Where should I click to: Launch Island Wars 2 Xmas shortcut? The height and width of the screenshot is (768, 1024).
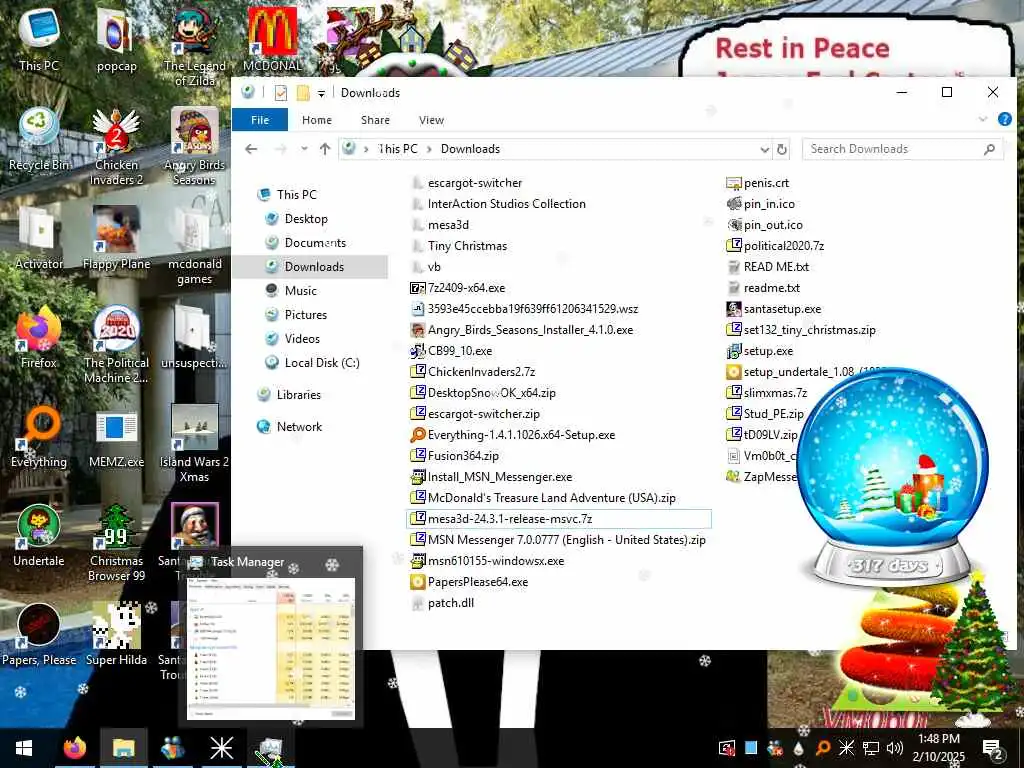[195, 443]
